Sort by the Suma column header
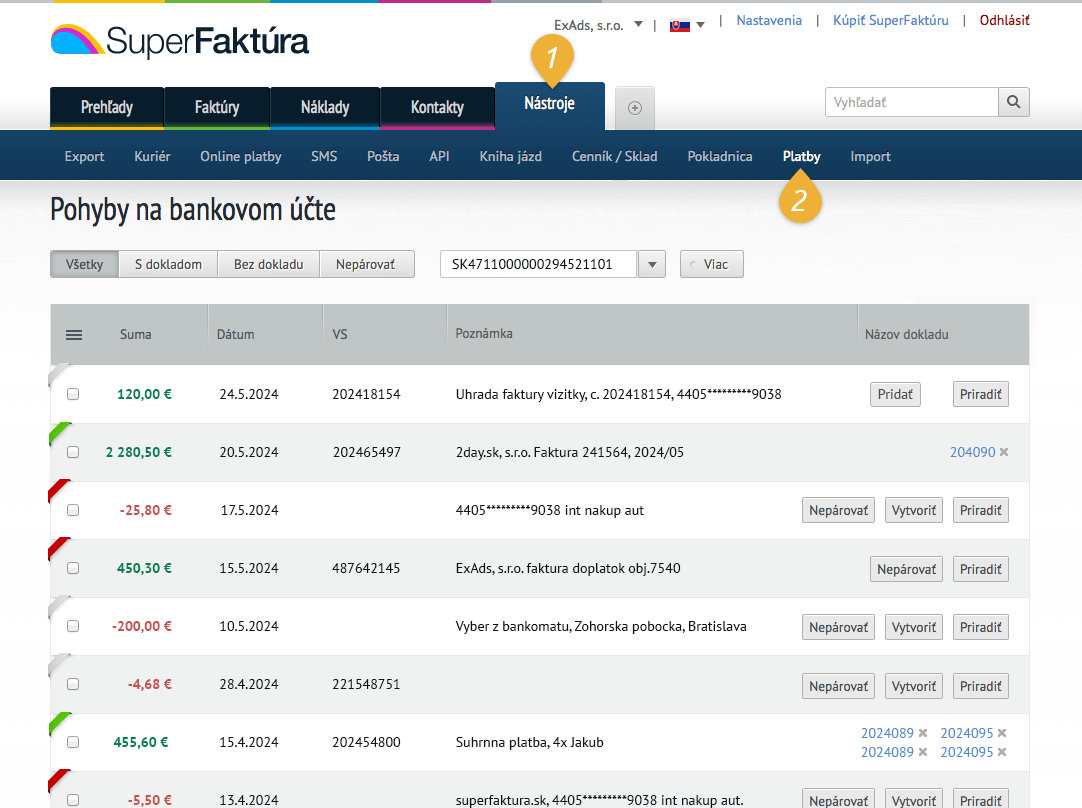1082x808 pixels. (x=135, y=334)
